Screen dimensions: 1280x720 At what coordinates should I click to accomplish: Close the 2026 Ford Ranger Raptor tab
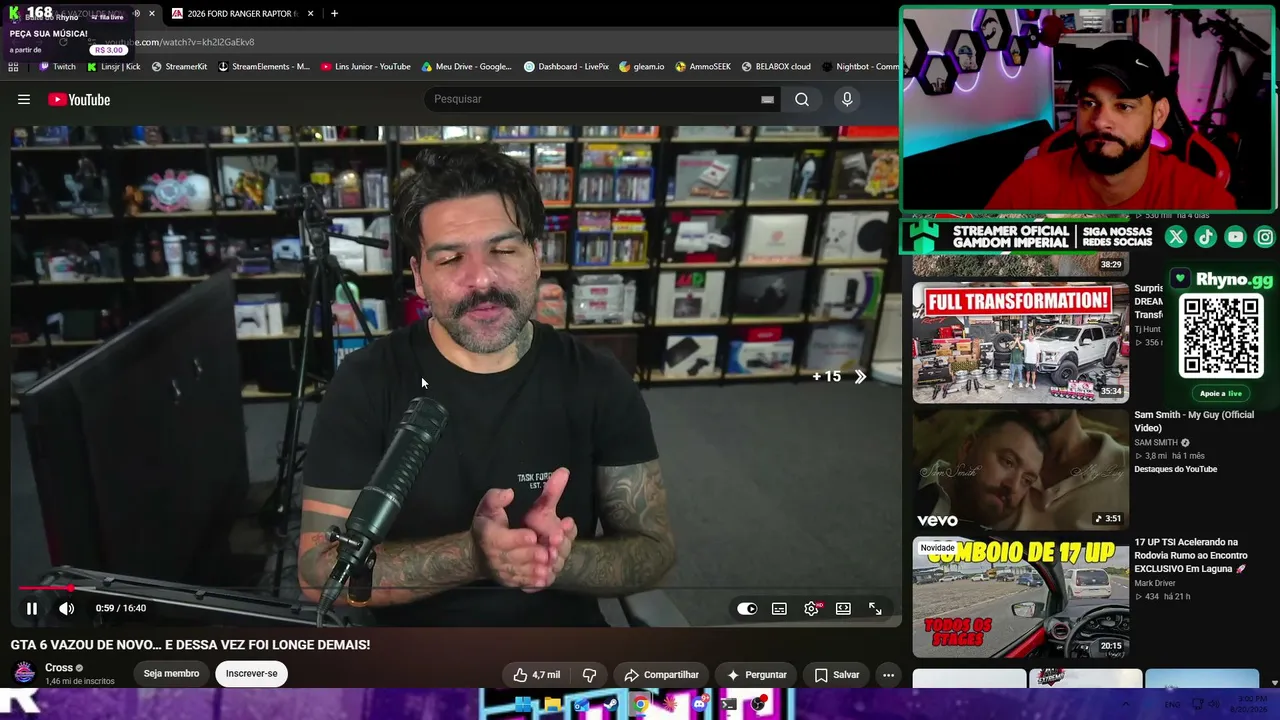pyautogui.click(x=310, y=13)
